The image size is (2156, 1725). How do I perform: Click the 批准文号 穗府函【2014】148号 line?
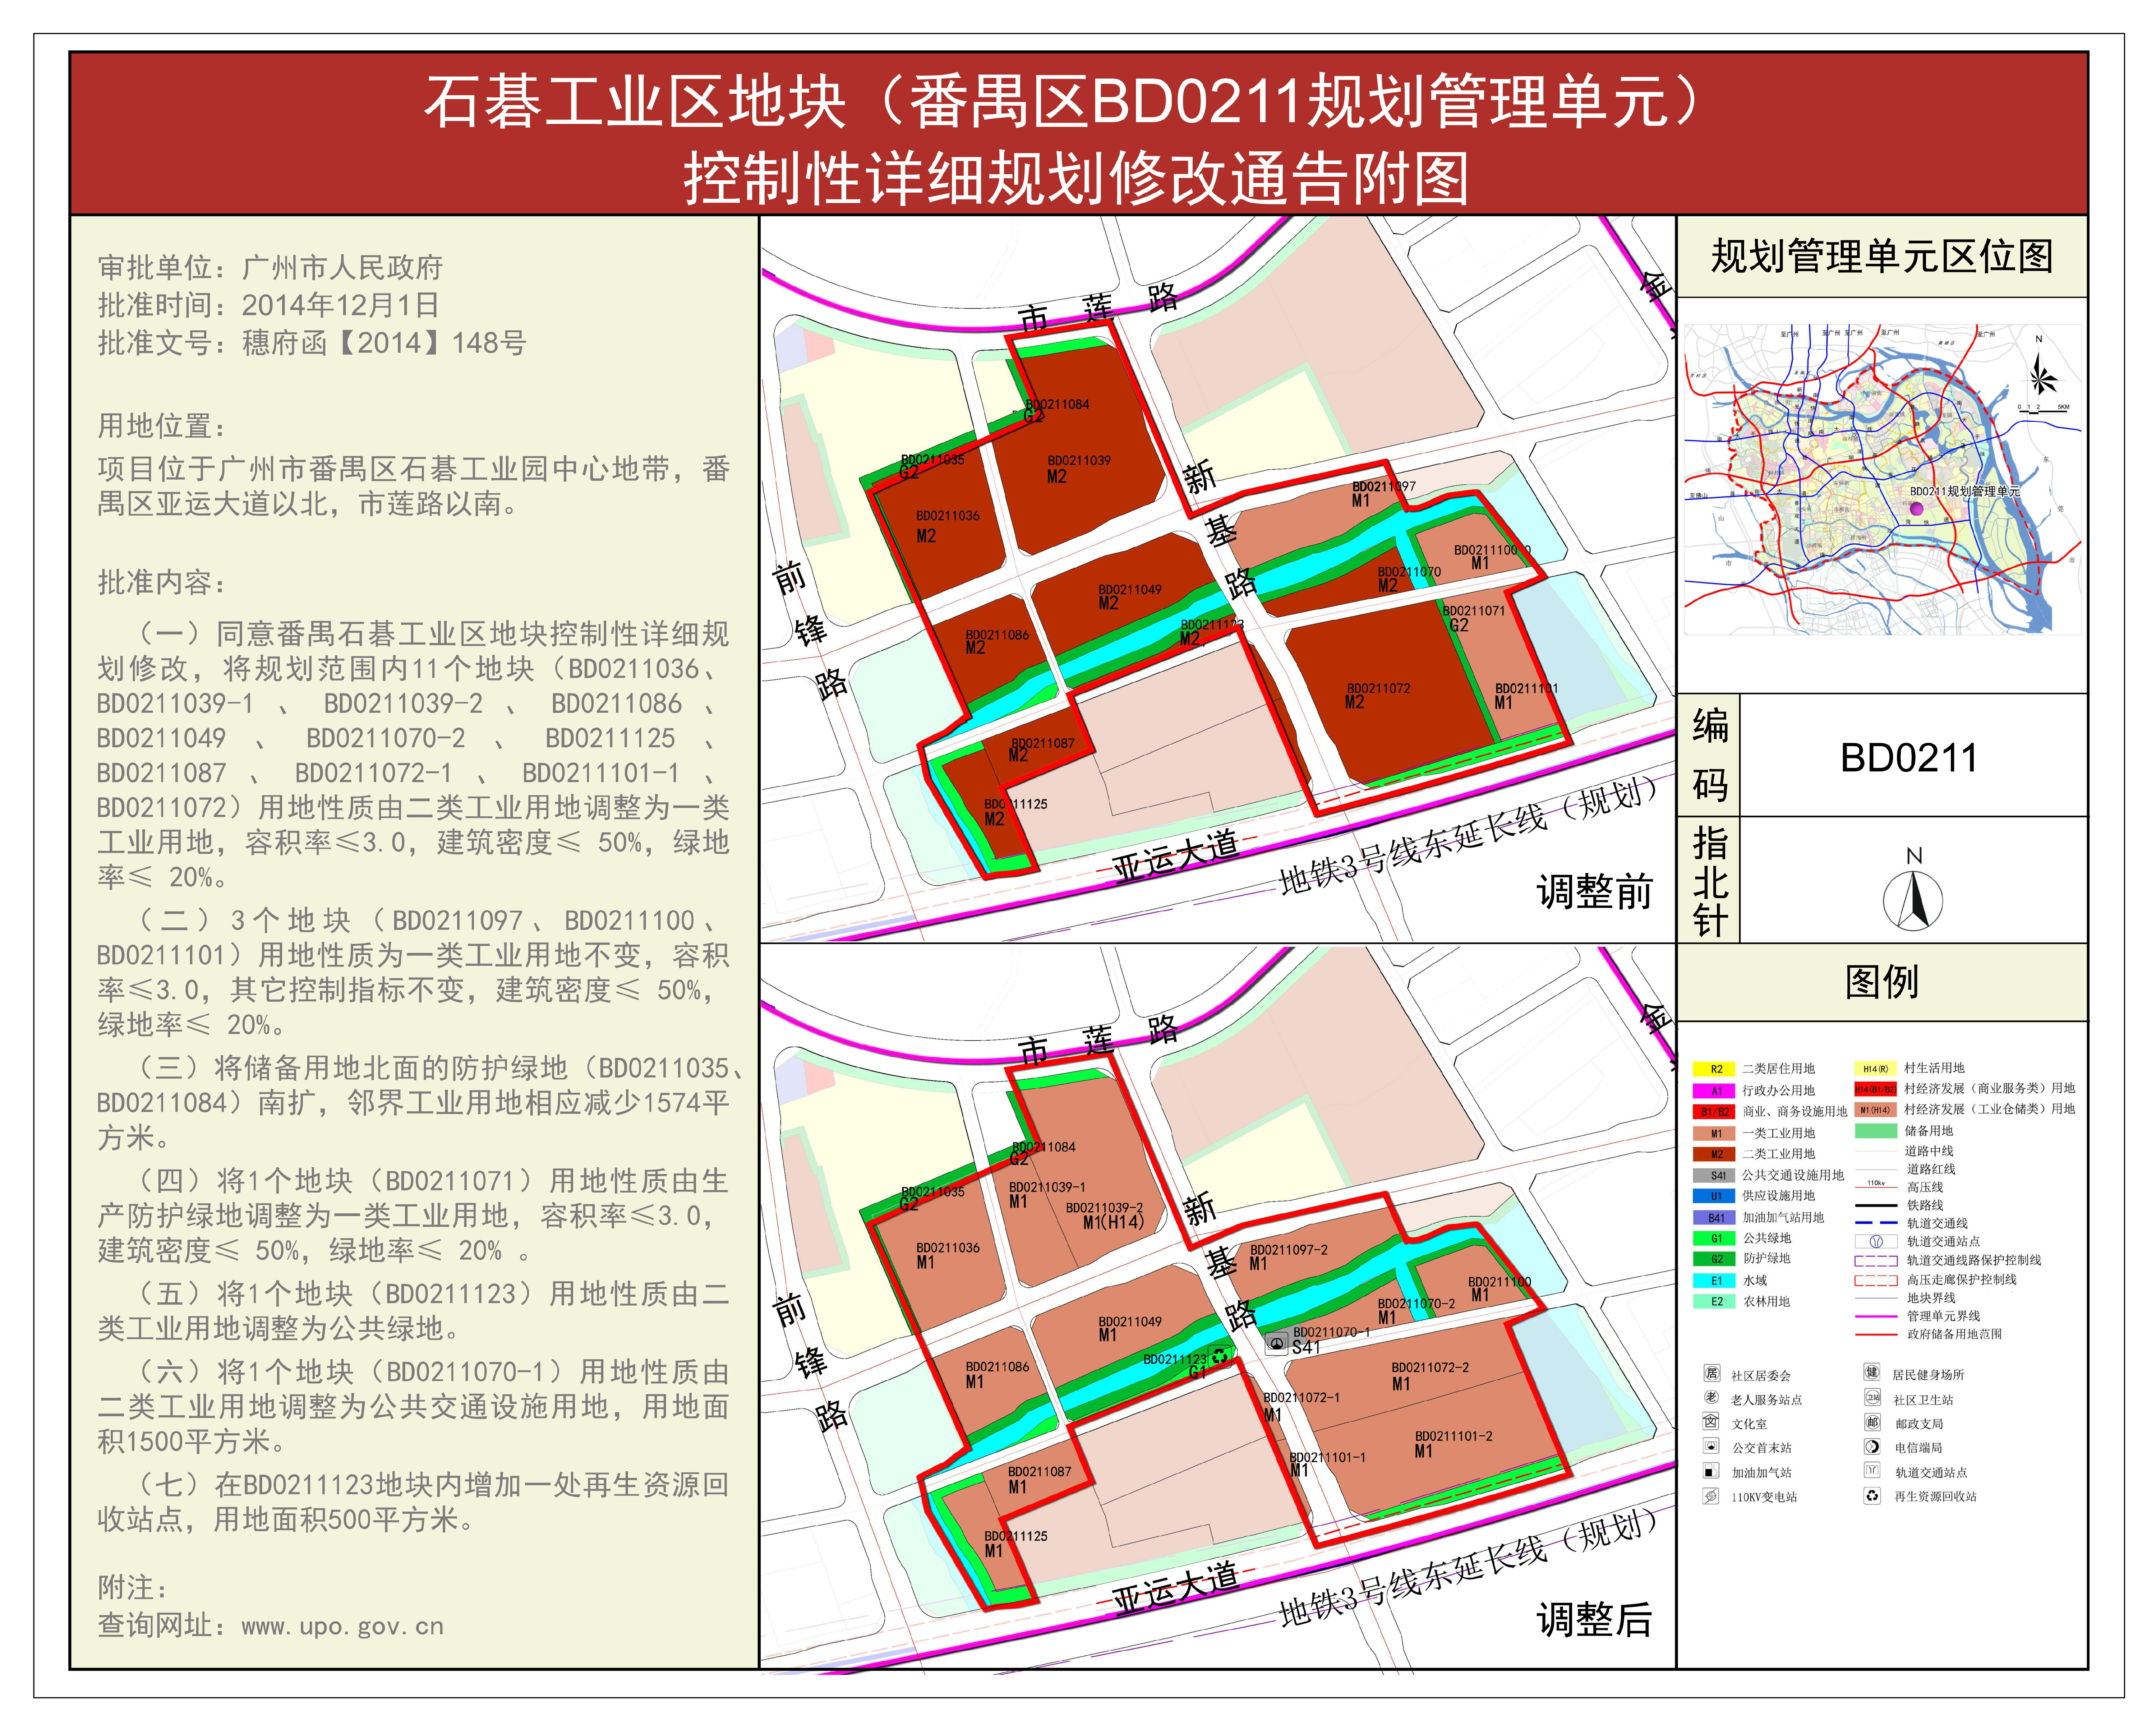312,343
